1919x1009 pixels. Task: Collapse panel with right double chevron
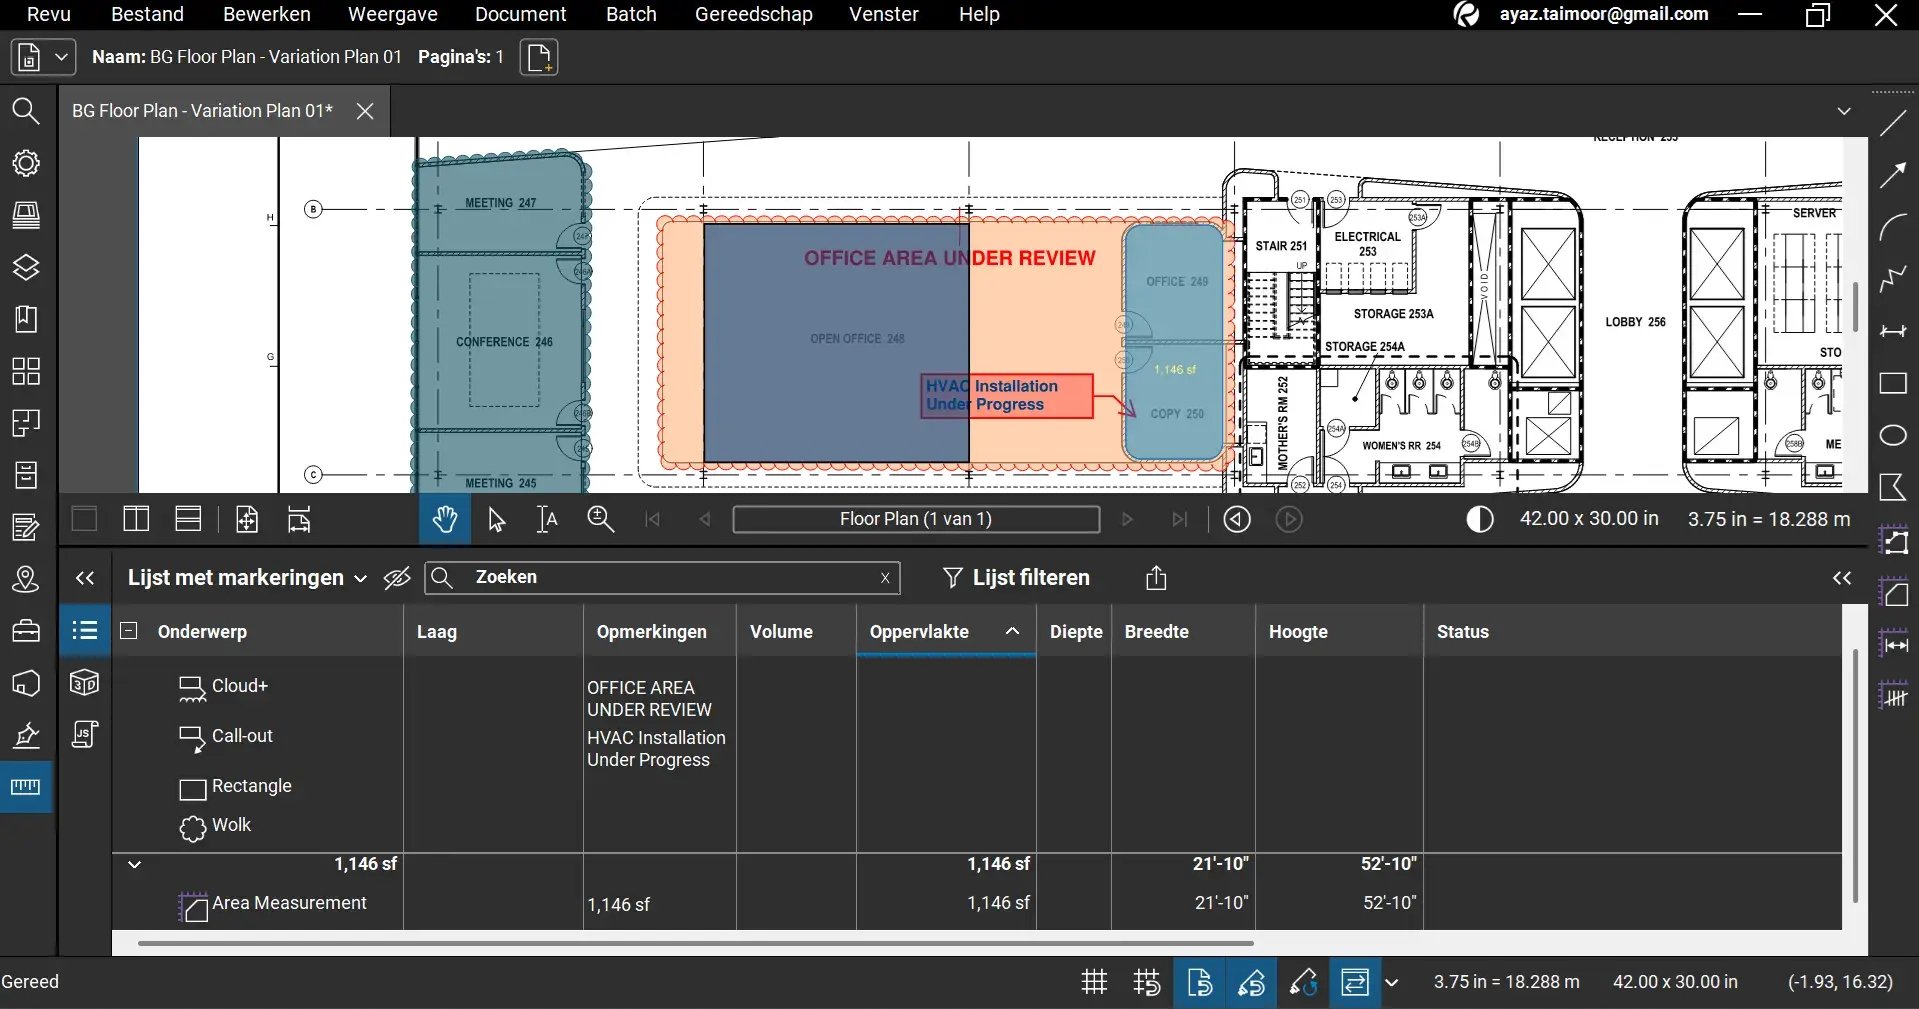tap(1842, 578)
